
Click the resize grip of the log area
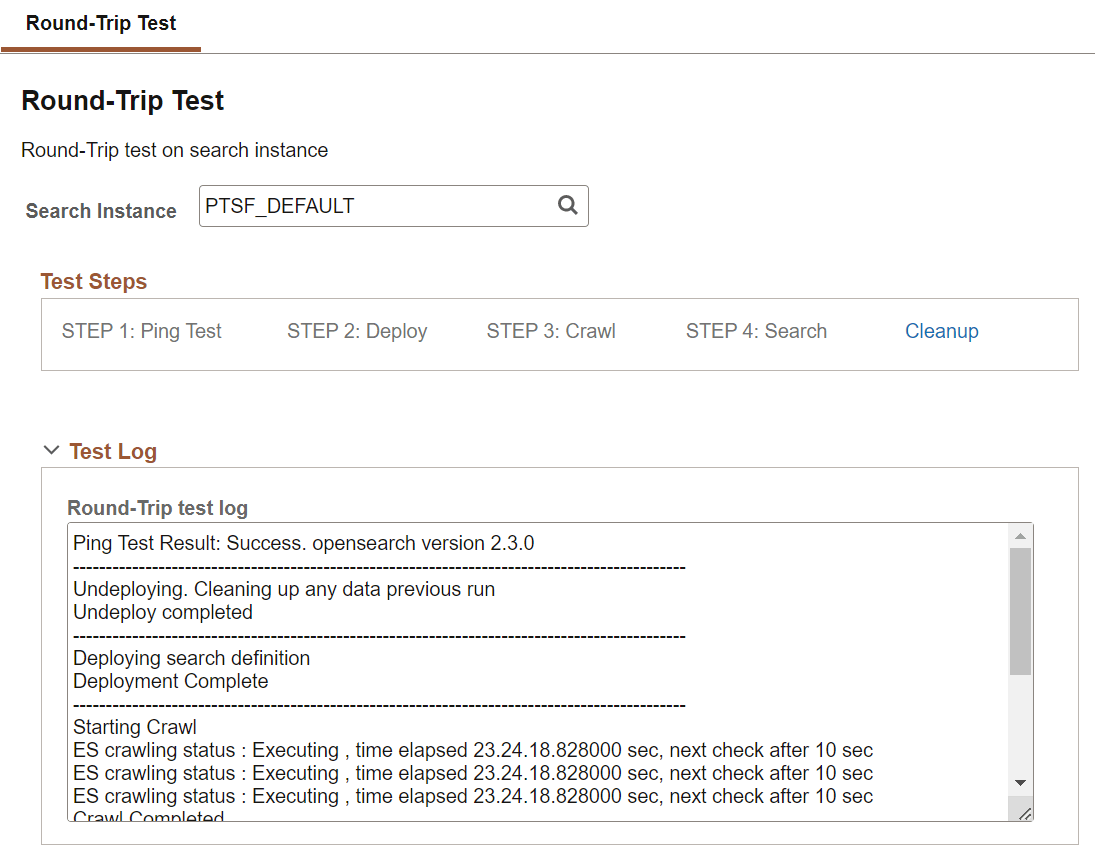(1023, 812)
